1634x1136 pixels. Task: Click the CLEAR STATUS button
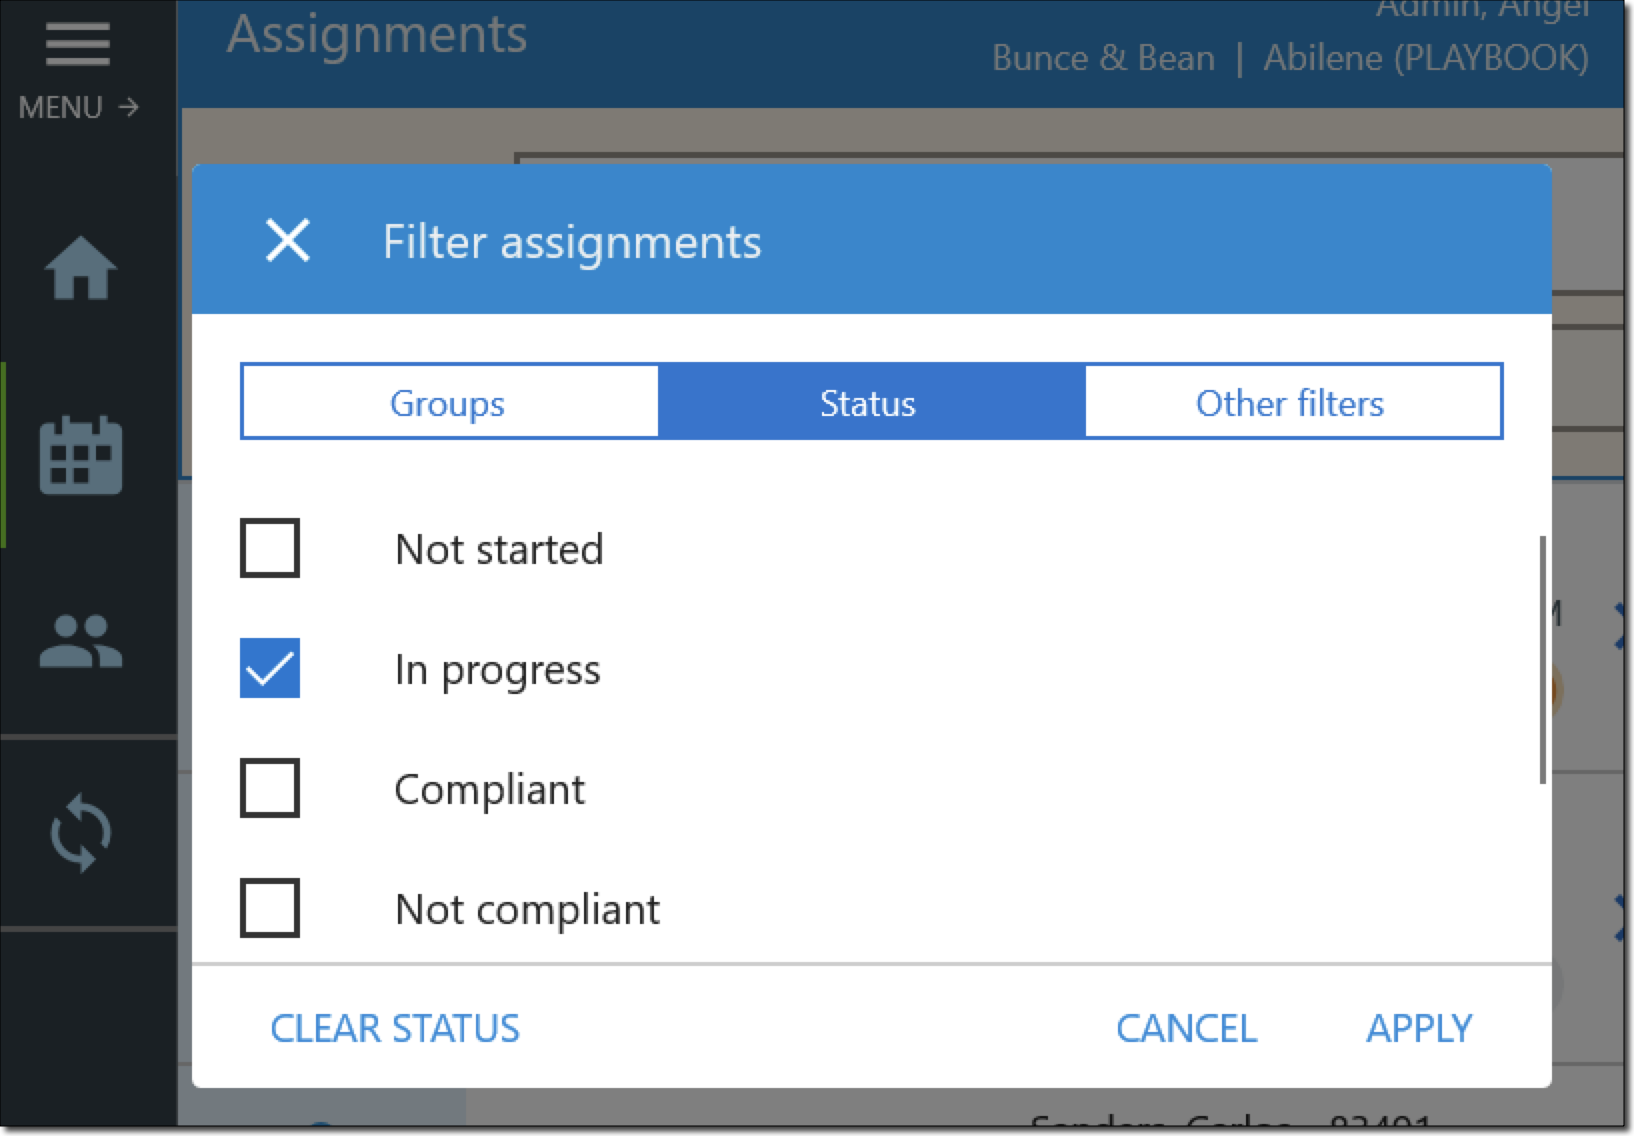[395, 1028]
